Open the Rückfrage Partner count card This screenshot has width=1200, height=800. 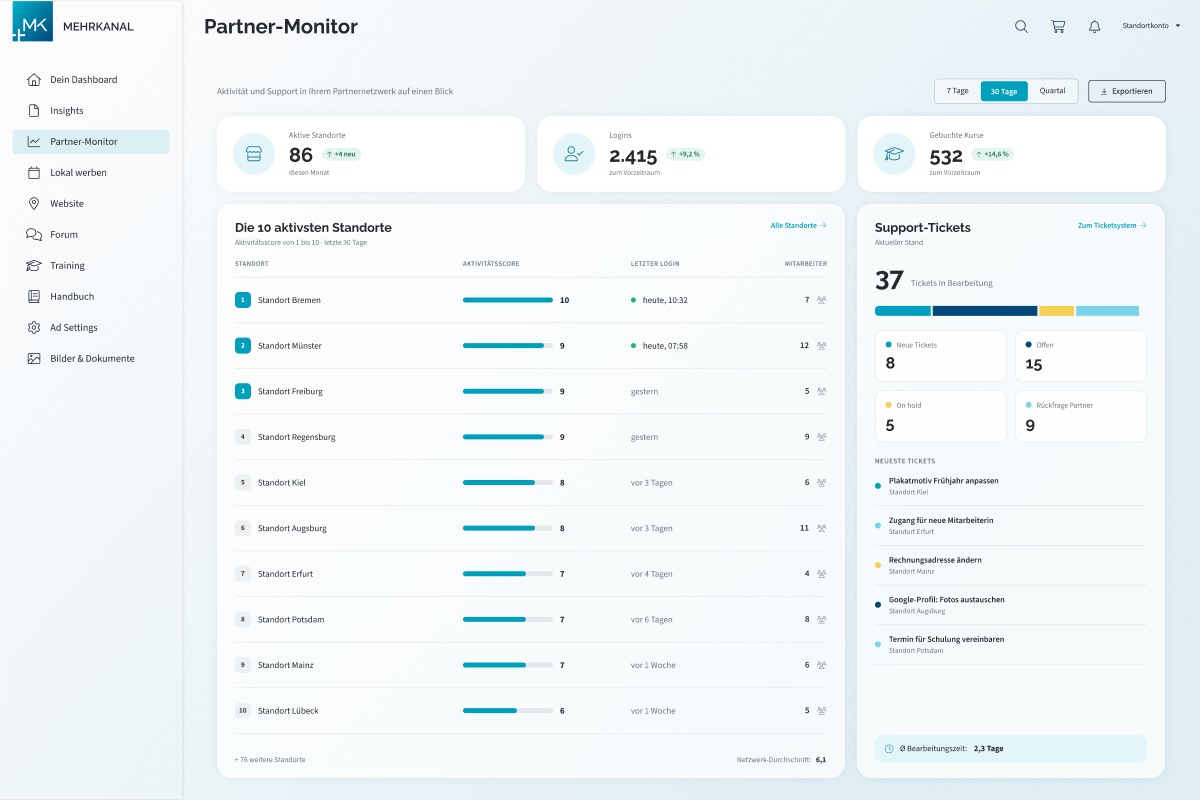[1081, 416]
